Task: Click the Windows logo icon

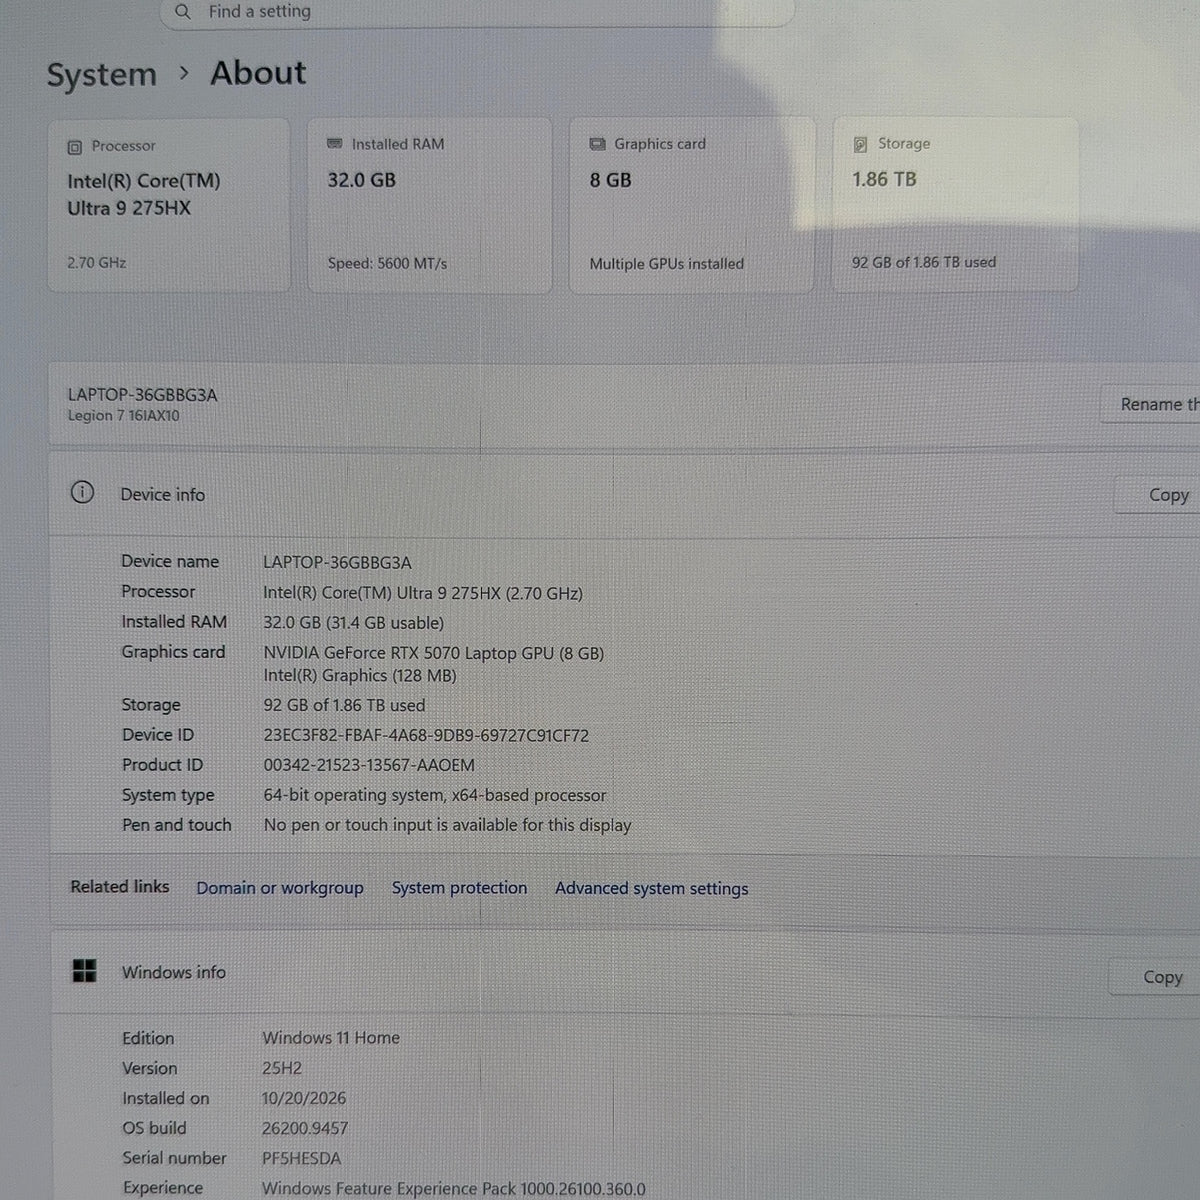Action: (84, 970)
